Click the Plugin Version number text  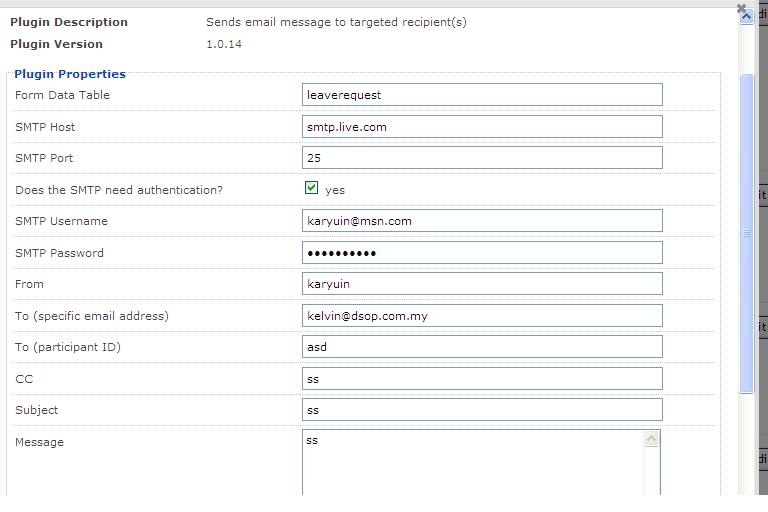click(224, 44)
